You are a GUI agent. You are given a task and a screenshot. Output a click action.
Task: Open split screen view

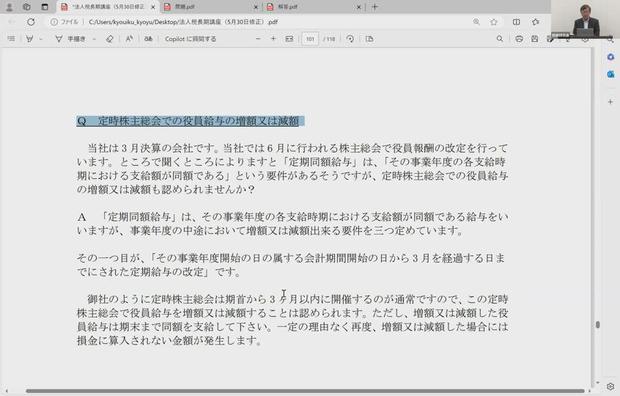tap(516, 22)
